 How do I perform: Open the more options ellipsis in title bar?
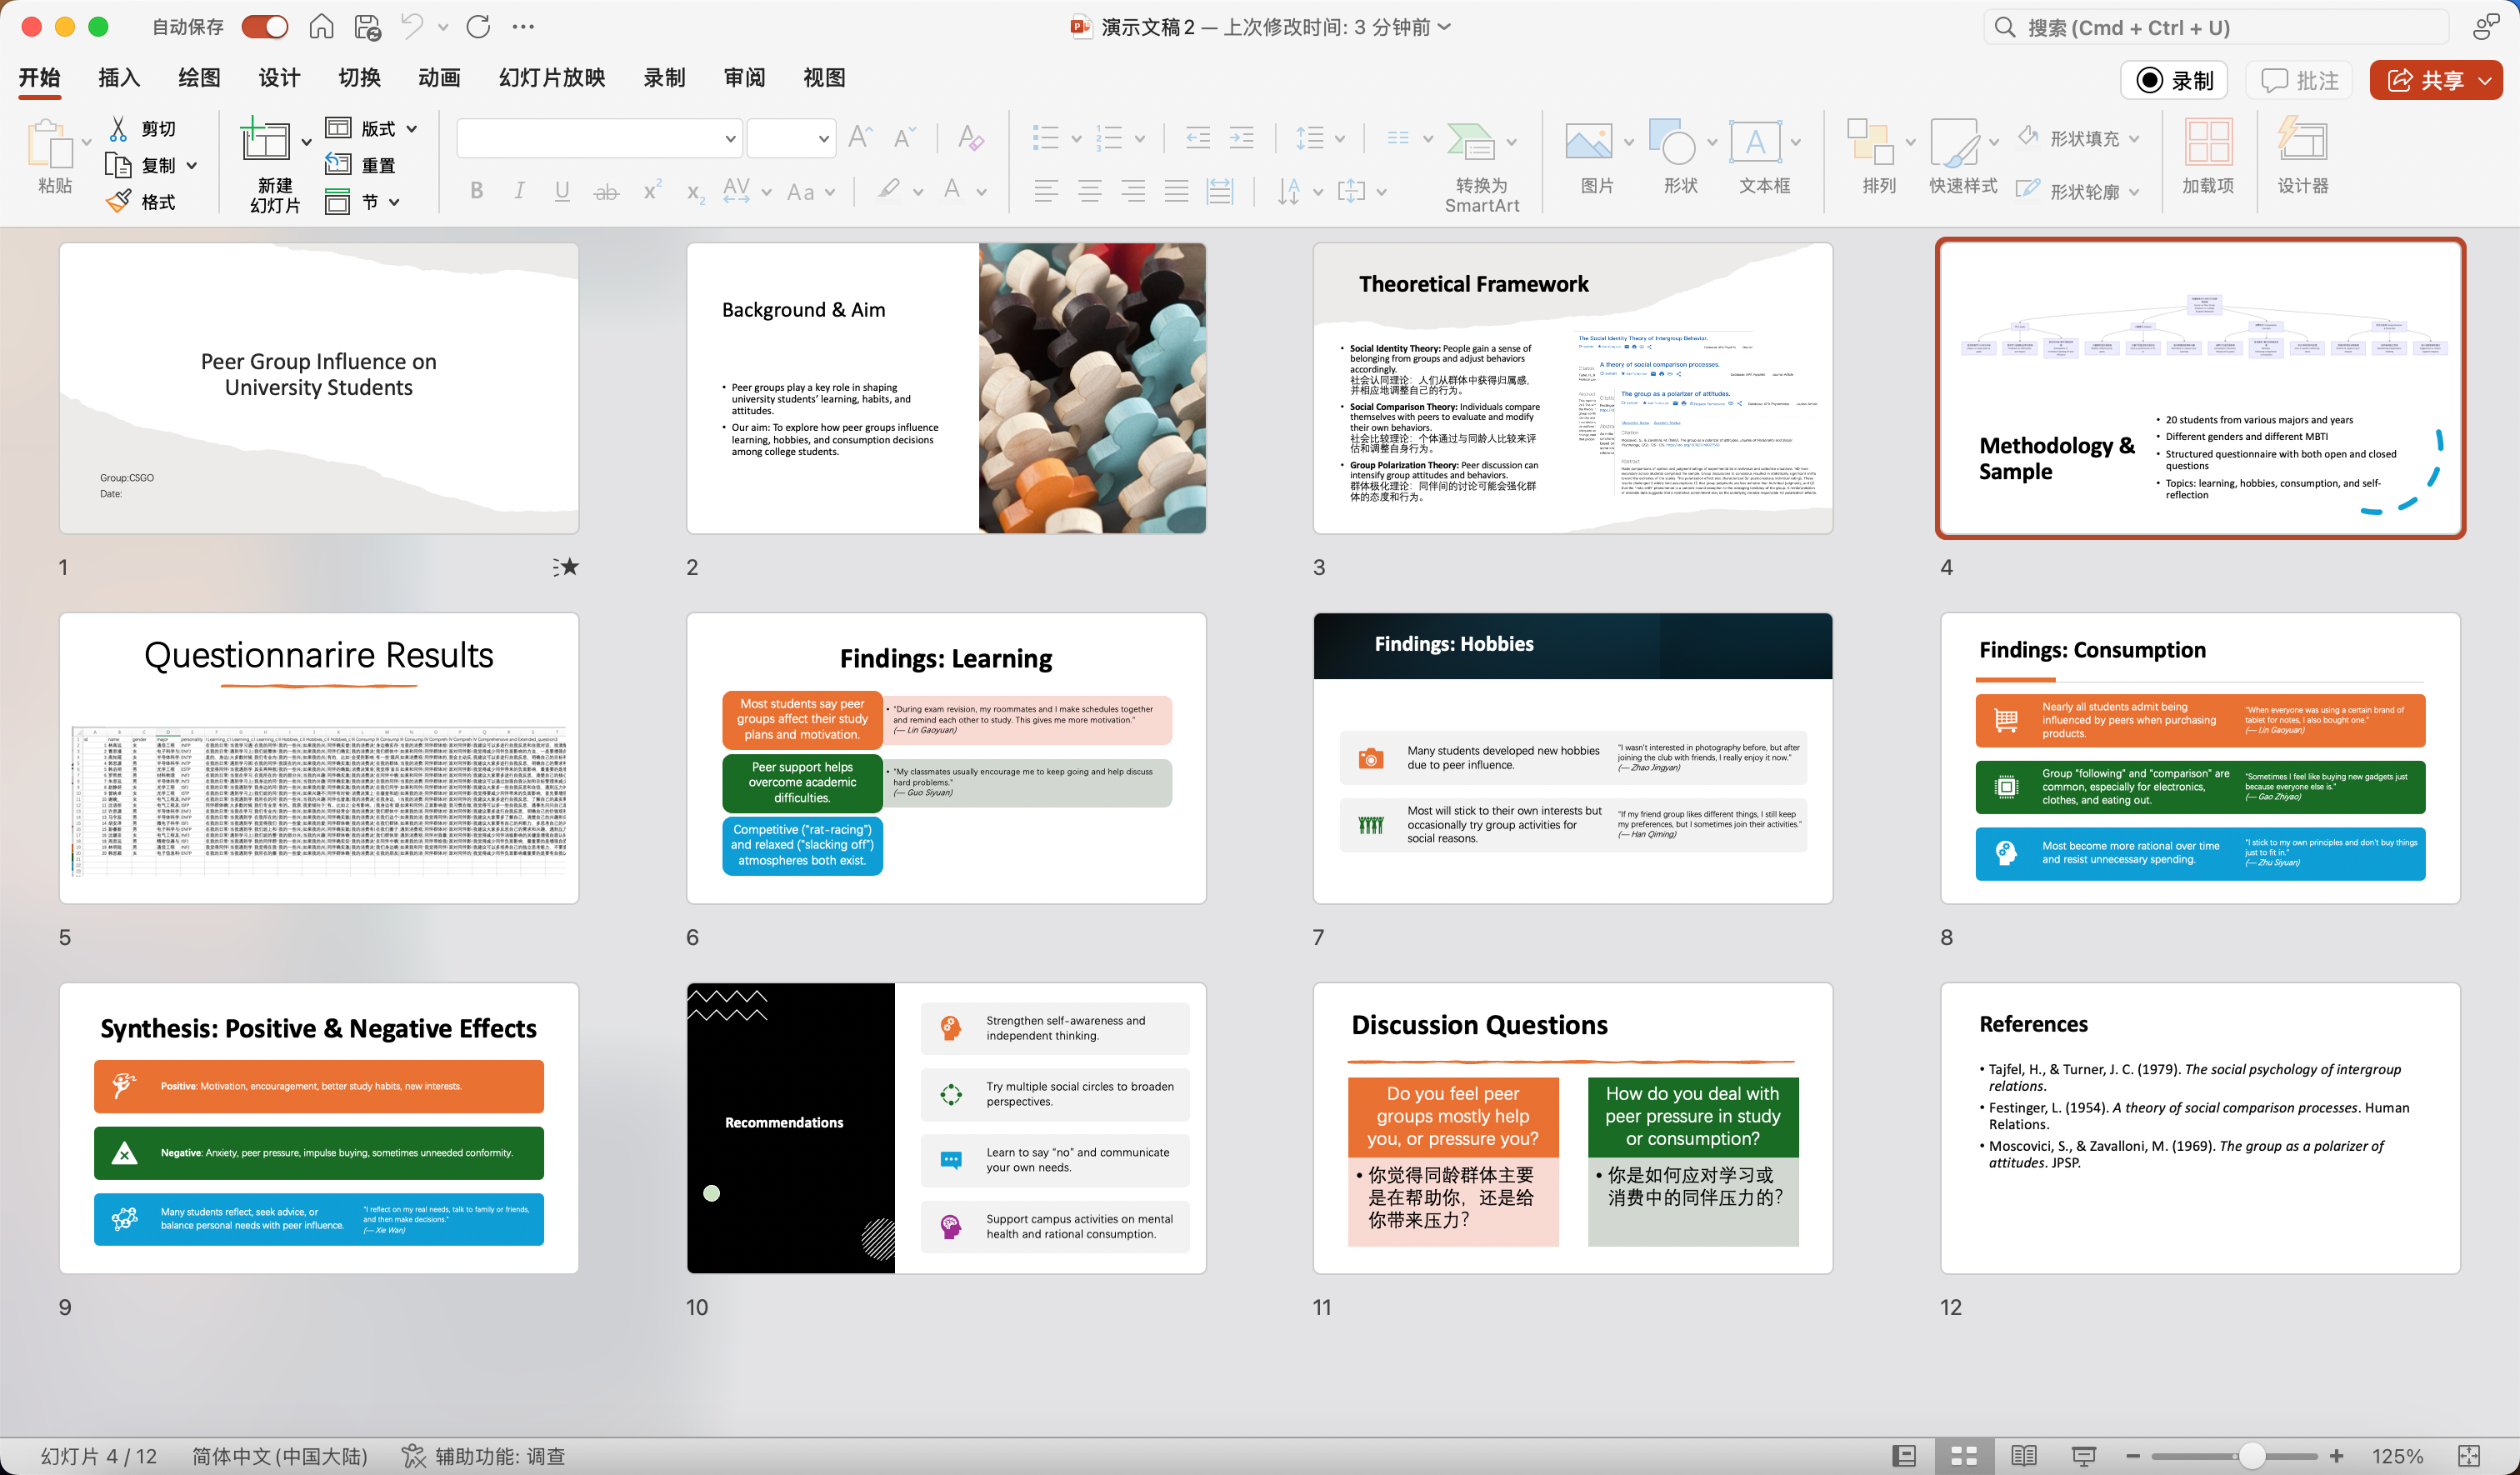pyautogui.click(x=522, y=27)
